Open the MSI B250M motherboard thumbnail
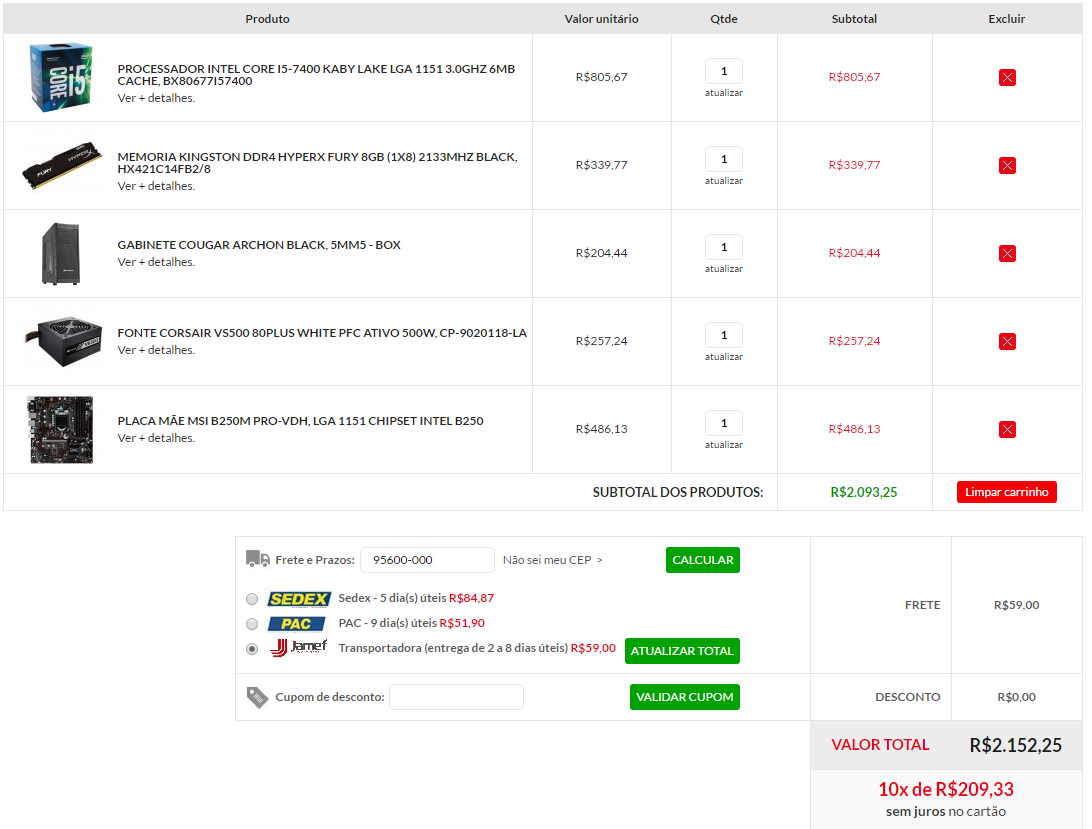Screen dimensions: 1092x829 (x=61, y=430)
